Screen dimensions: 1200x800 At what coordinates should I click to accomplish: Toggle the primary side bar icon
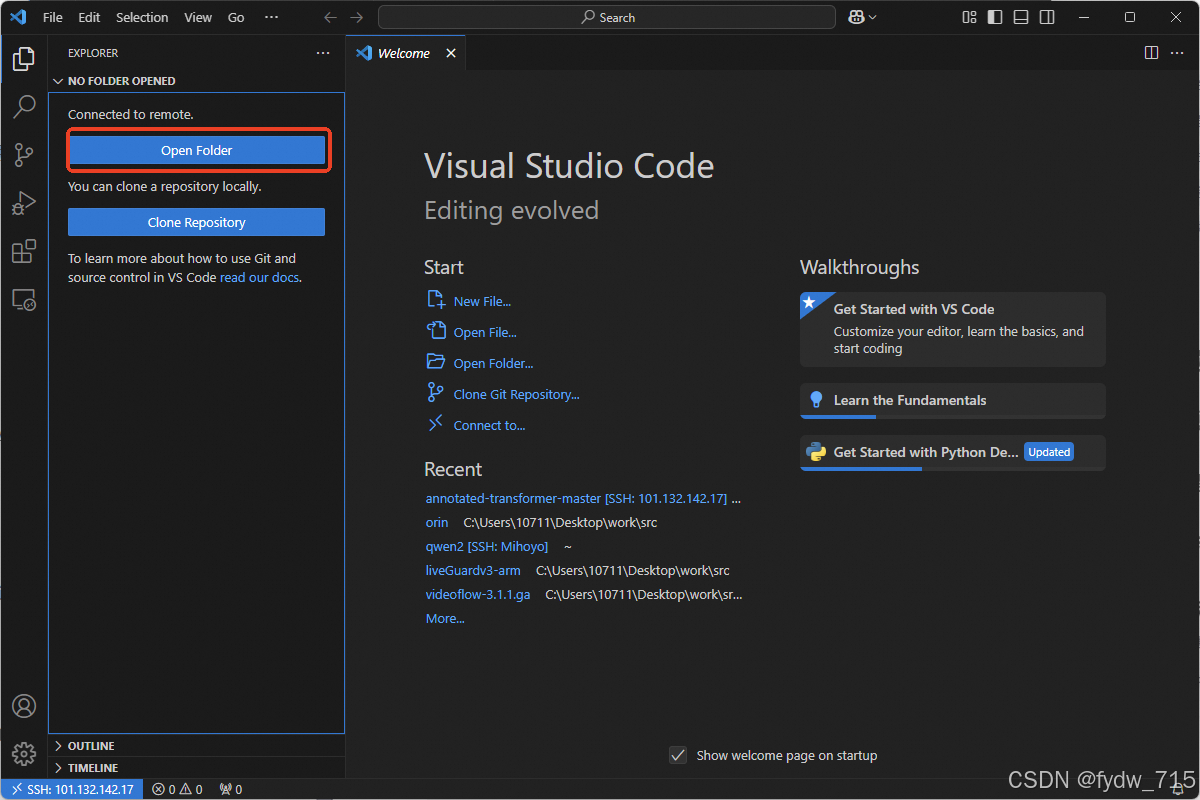pyautogui.click(x=995, y=17)
